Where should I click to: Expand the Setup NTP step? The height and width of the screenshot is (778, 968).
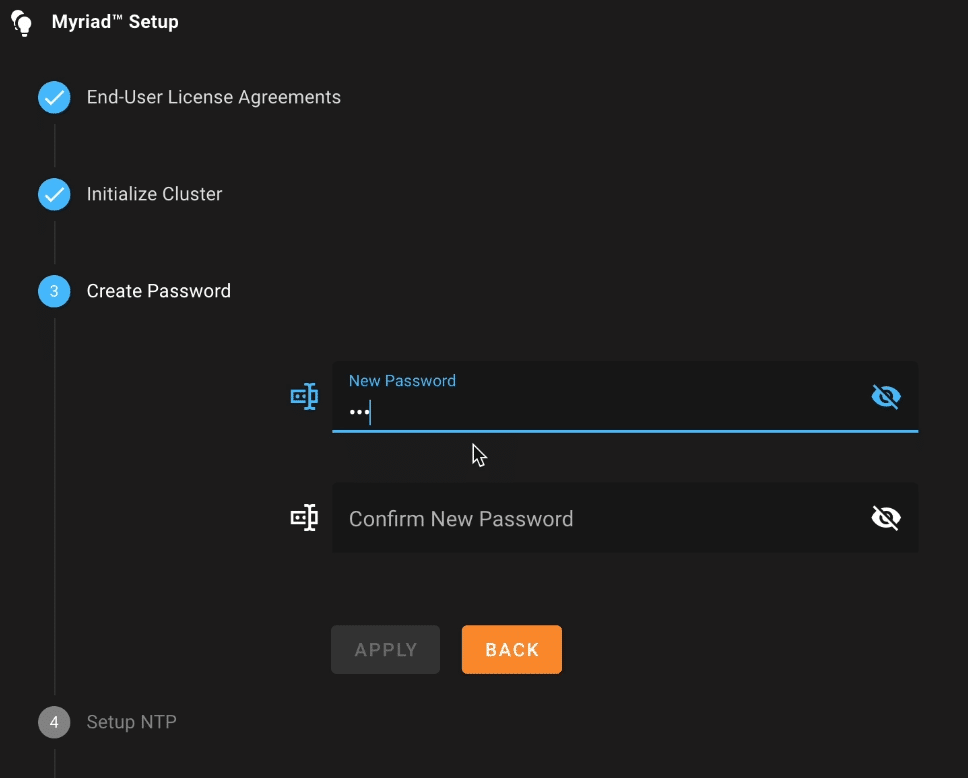click(x=131, y=722)
